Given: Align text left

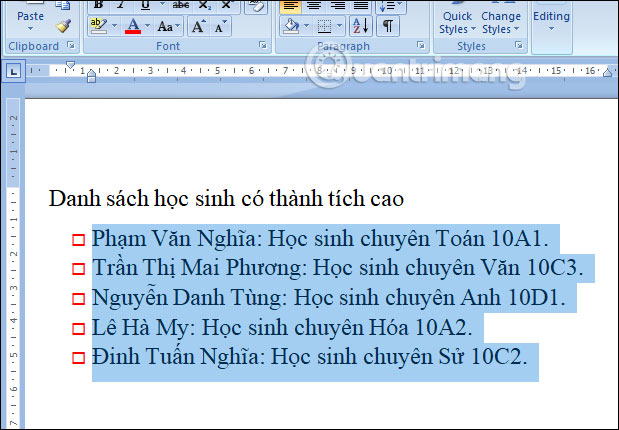Looking at the screenshot, I should point(291,5).
